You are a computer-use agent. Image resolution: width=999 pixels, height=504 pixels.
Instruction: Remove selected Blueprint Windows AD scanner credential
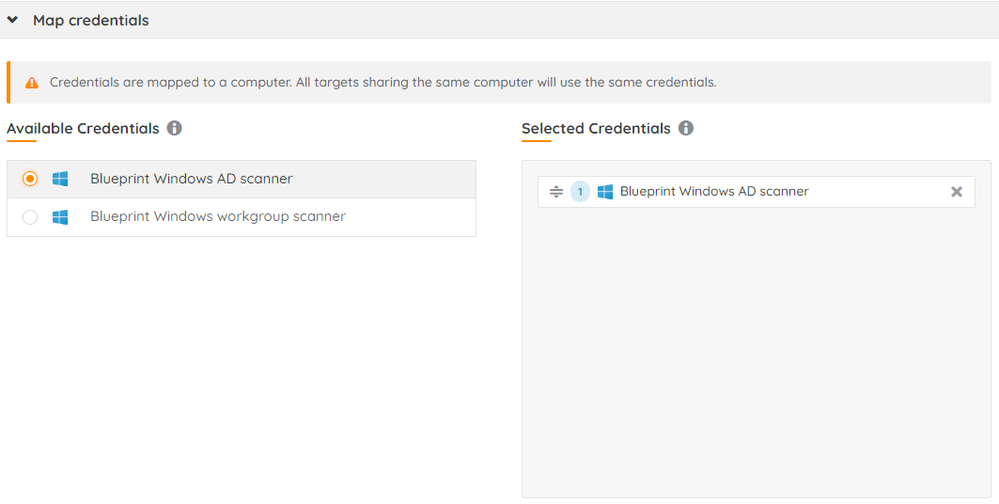[956, 192]
